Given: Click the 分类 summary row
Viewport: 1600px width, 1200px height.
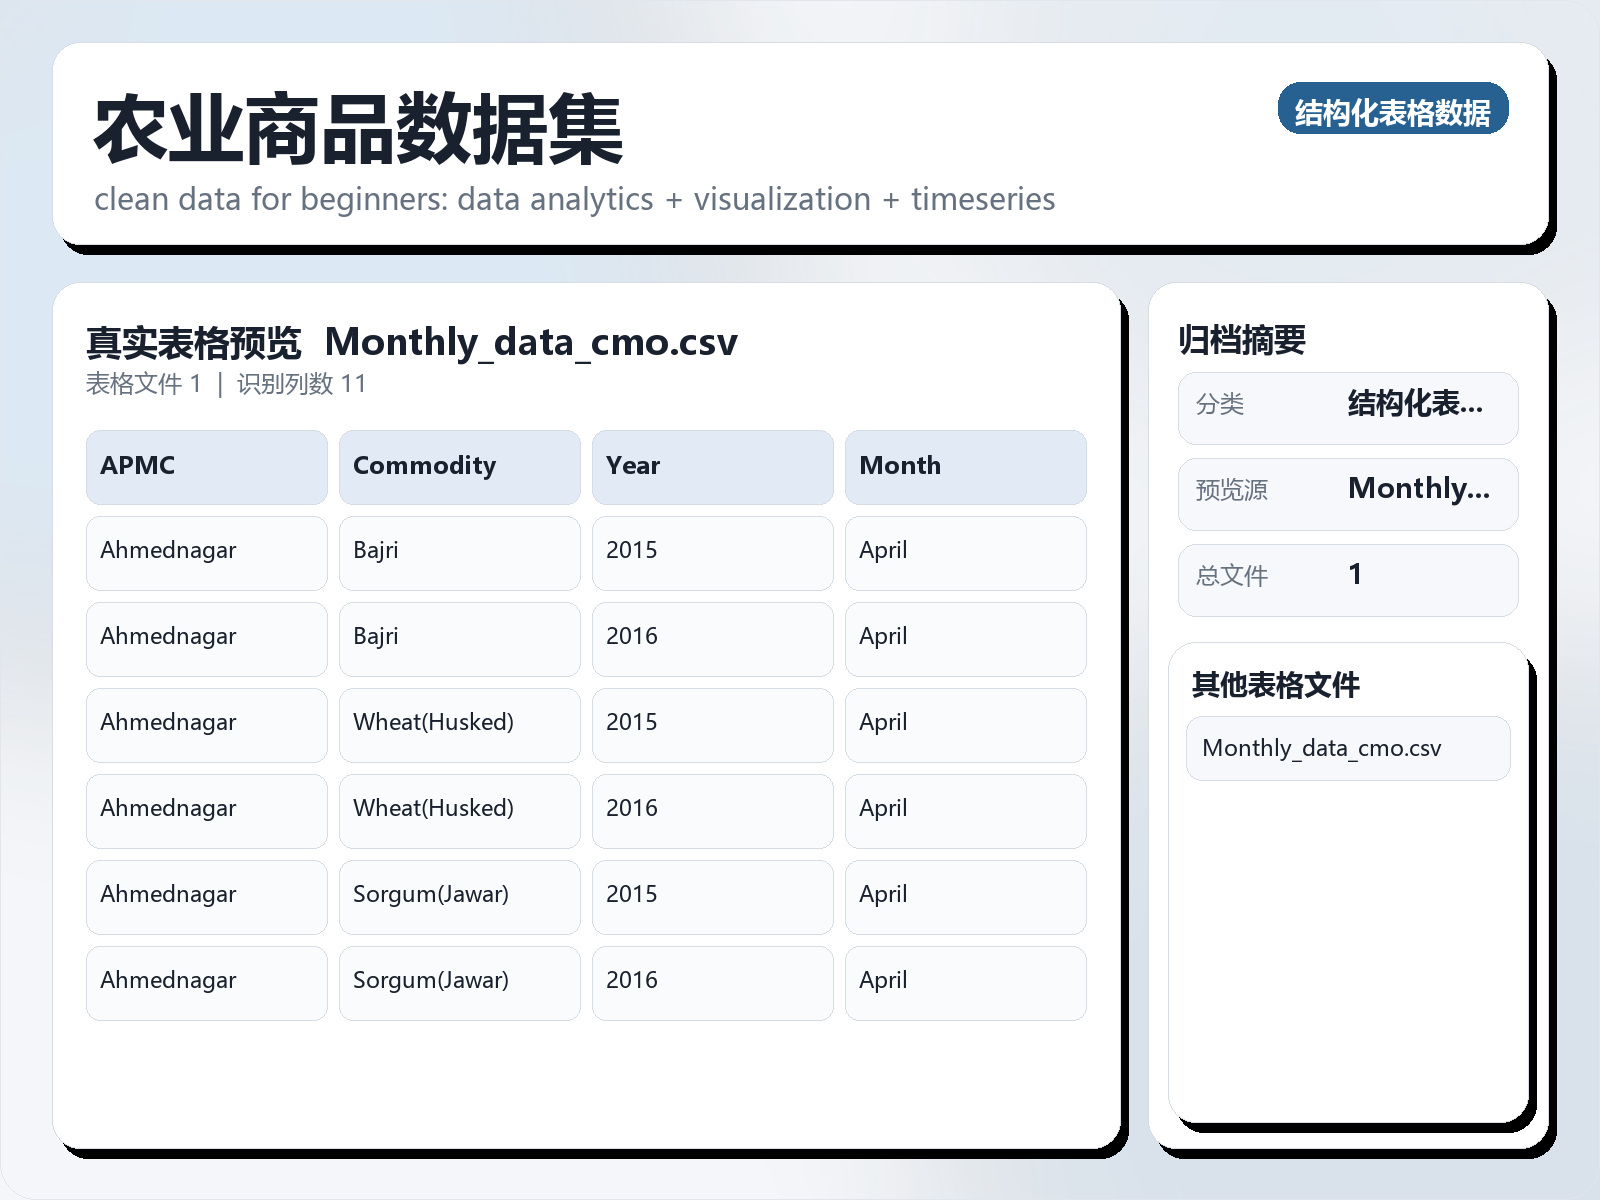Looking at the screenshot, I should click(1347, 408).
